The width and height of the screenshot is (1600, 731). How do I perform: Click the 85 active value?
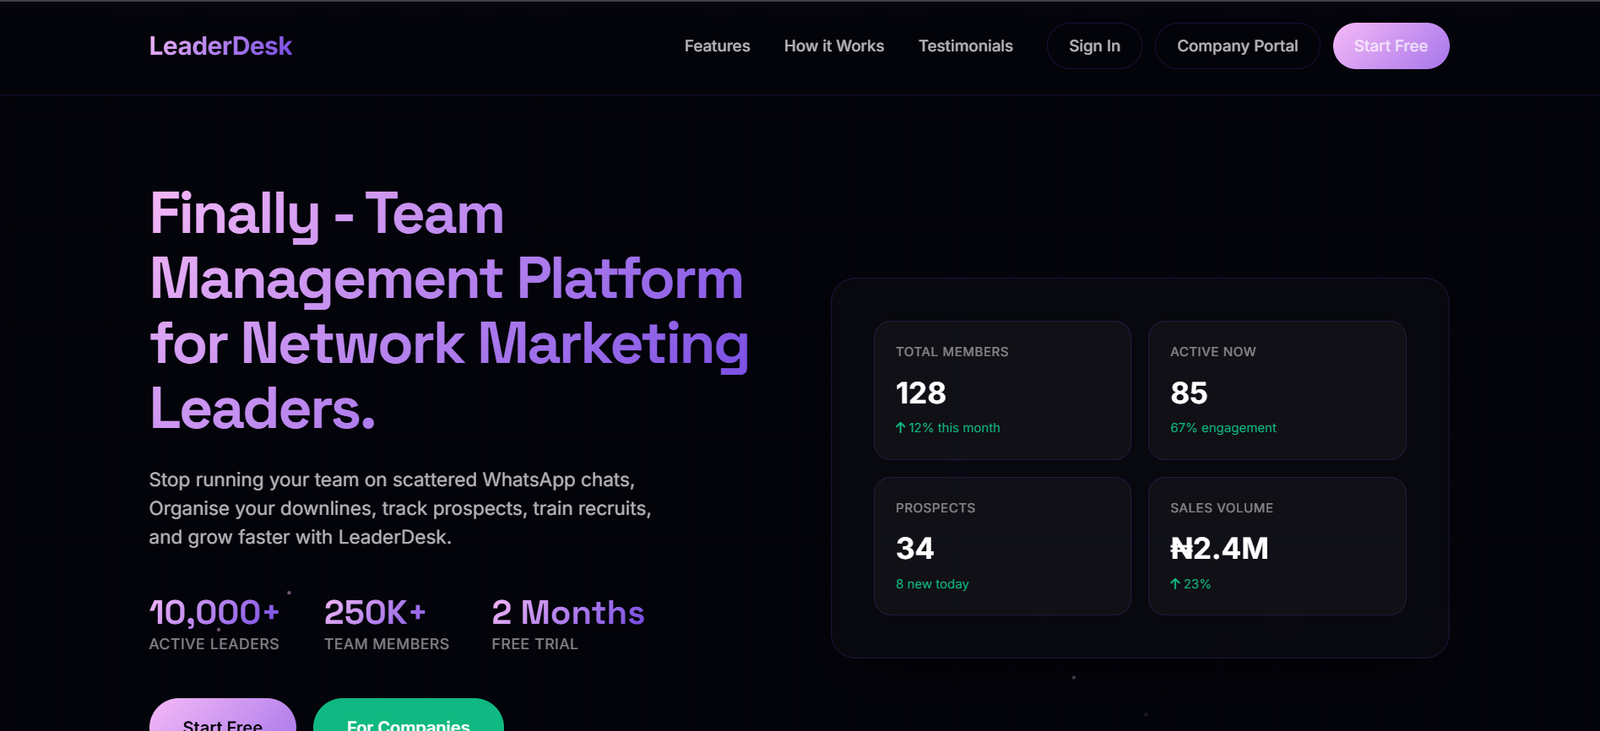click(x=1189, y=393)
